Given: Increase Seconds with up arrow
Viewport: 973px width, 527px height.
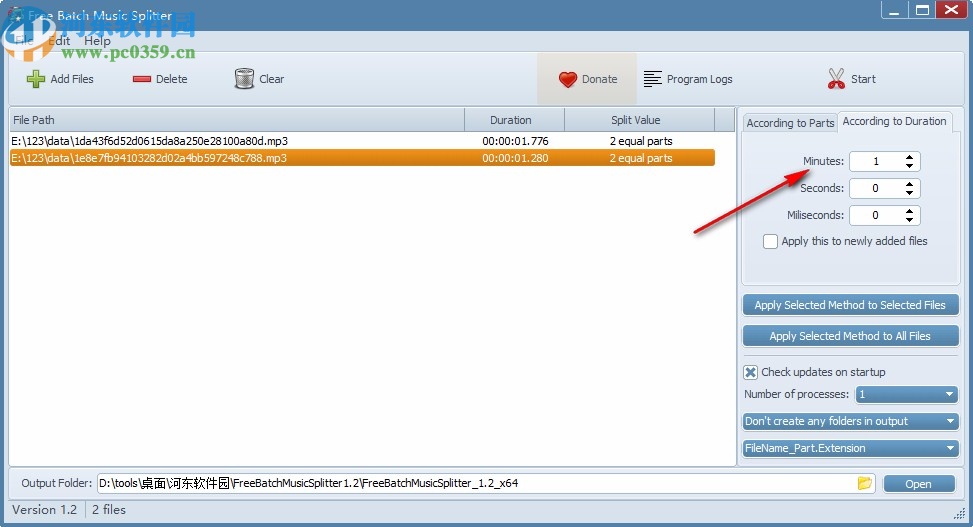Looking at the screenshot, I should (x=909, y=184).
